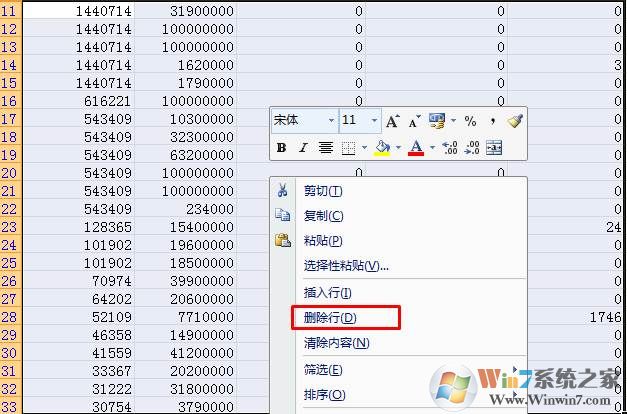Select cell with value 46358
Screen dimensions: 627x414
point(79,335)
